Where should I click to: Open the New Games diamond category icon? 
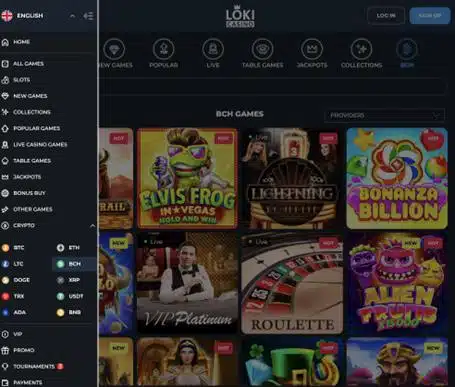[114, 49]
